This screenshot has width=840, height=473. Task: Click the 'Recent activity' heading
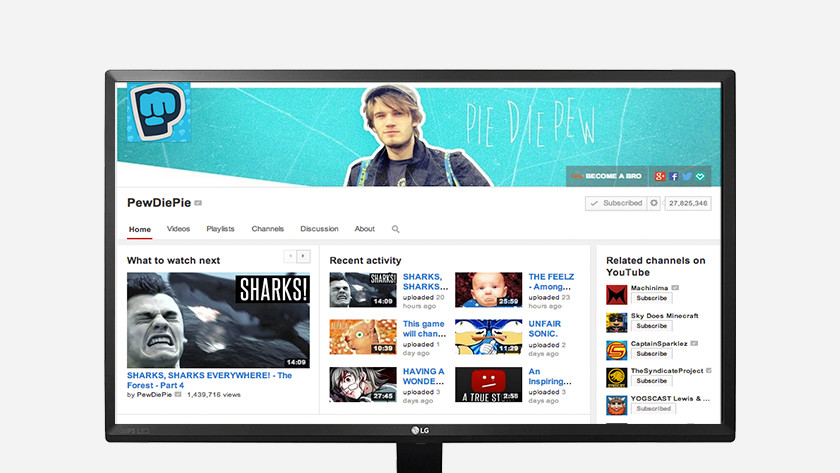[365, 260]
